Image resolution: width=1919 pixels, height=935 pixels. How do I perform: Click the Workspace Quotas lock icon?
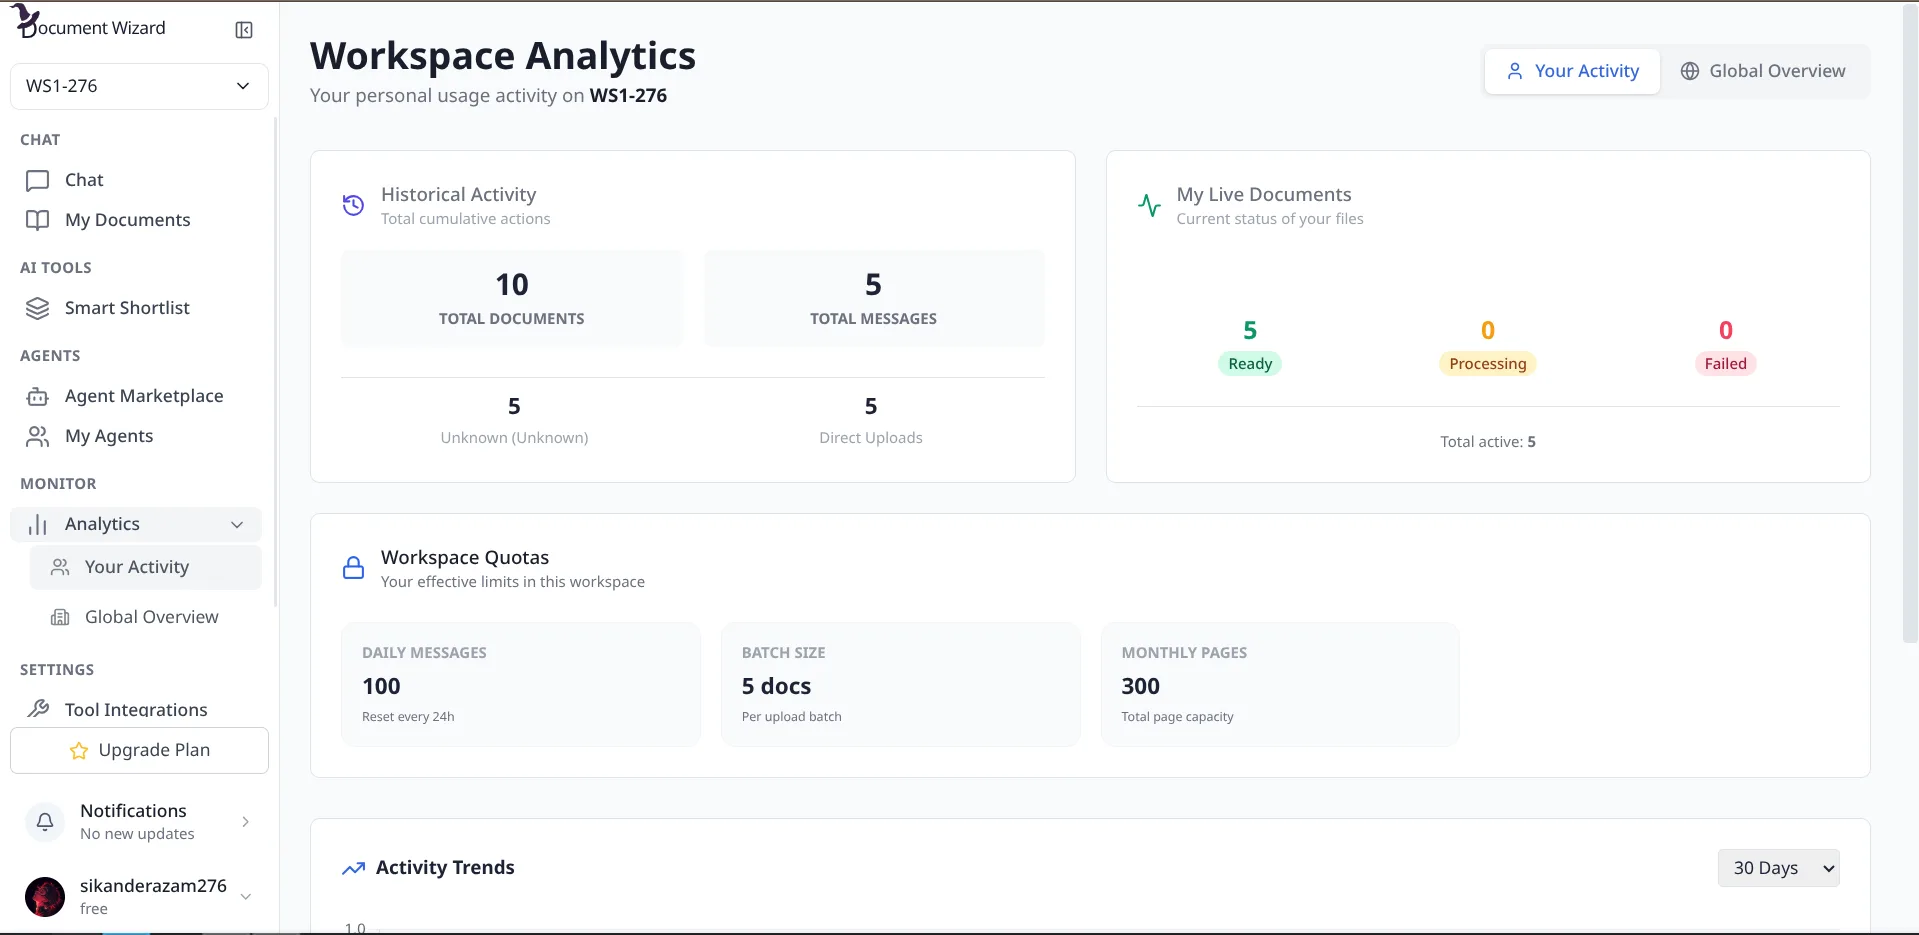tap(353, 568)
